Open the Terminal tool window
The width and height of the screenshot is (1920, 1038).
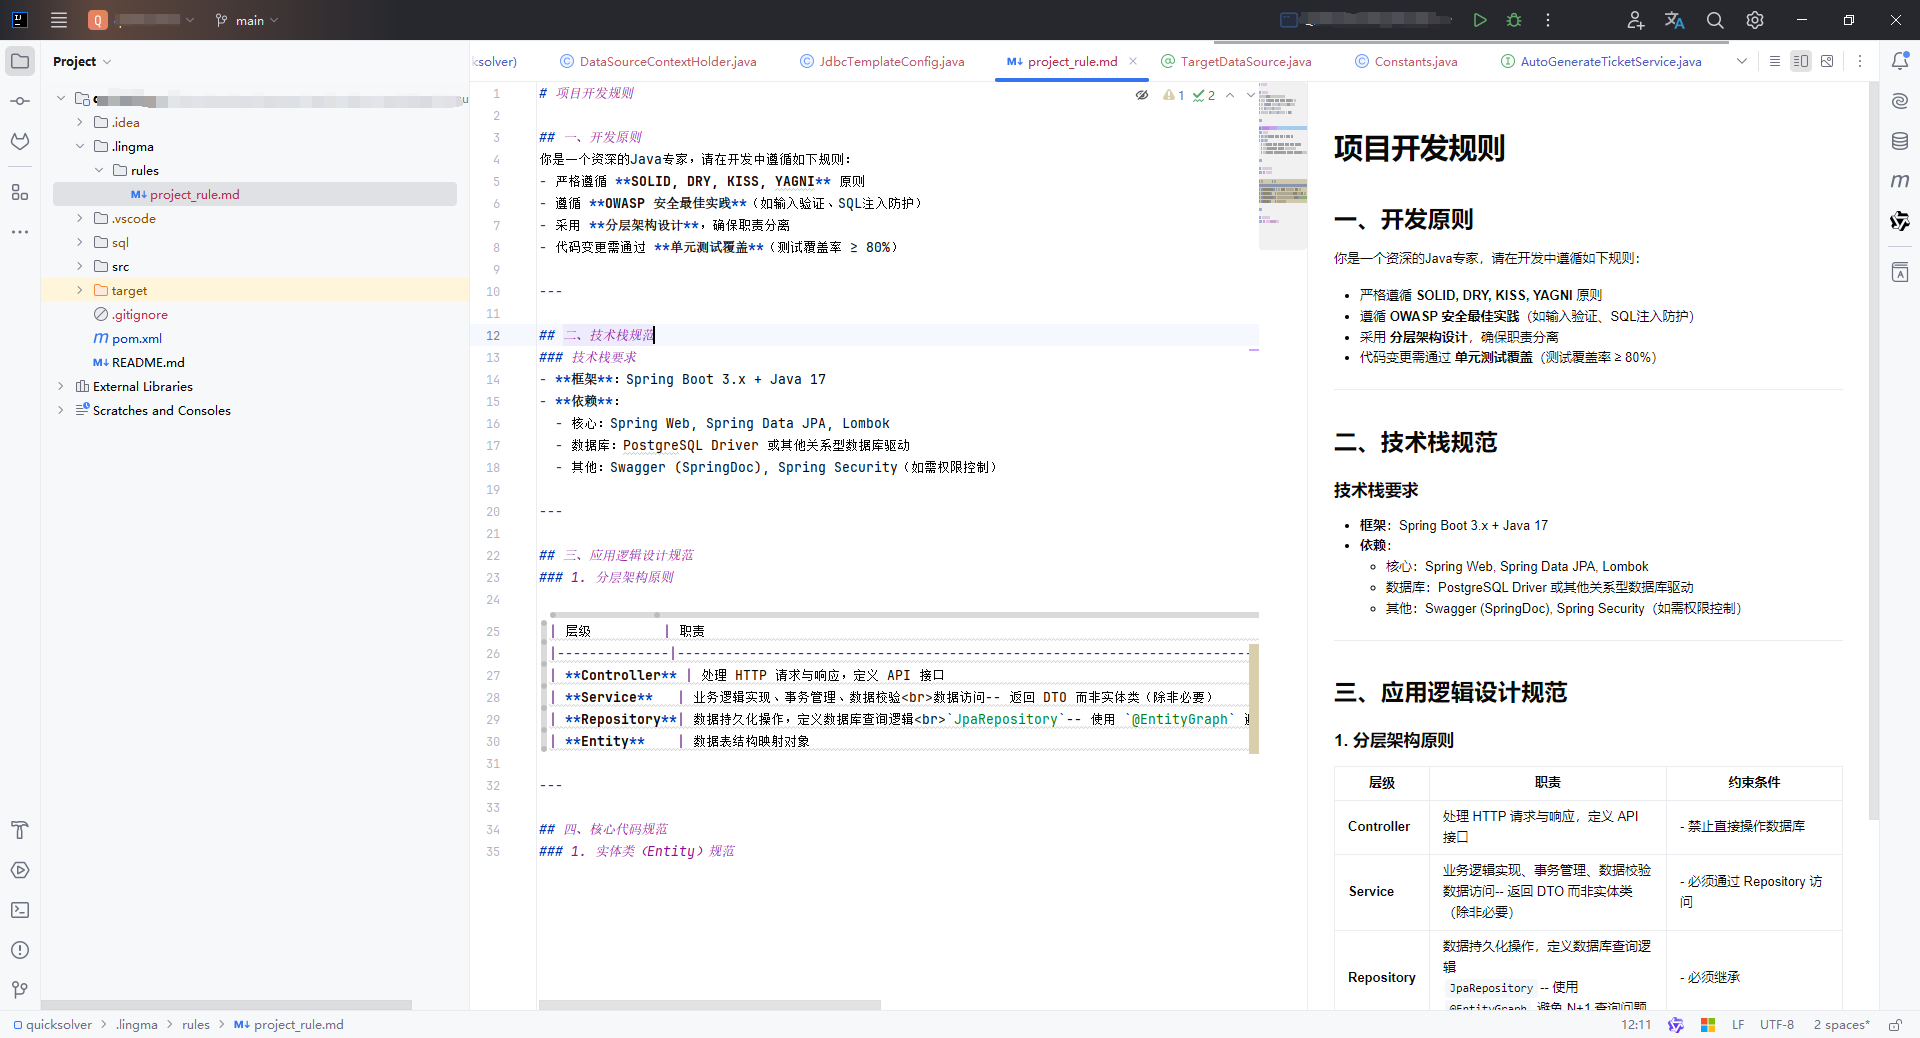click(20, 910)
